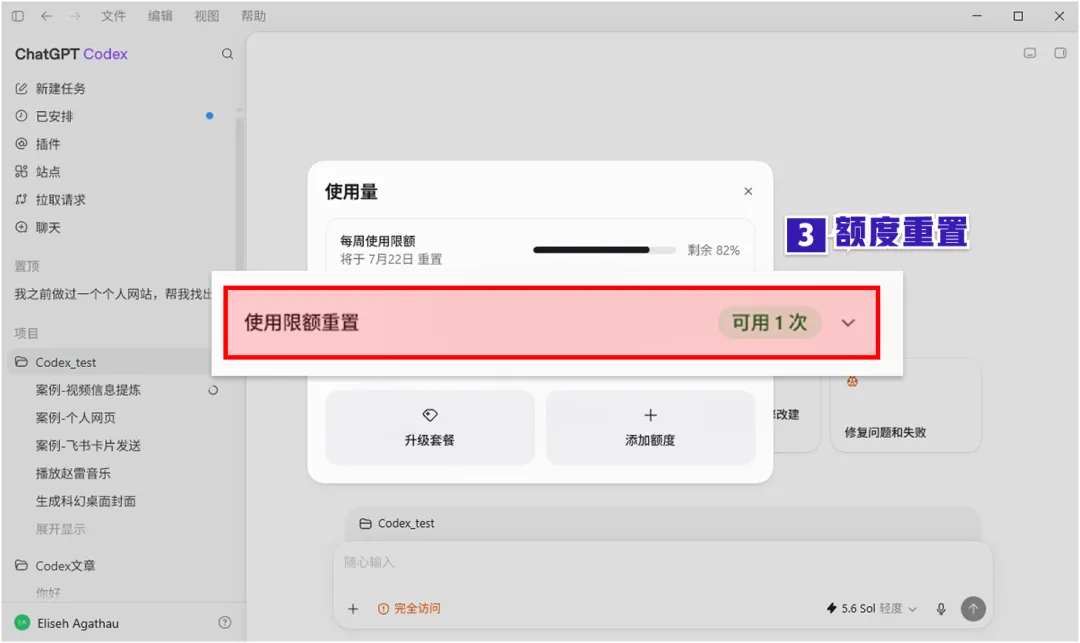
Task: Expand the list with 展开显示
Action: point(61,529)
